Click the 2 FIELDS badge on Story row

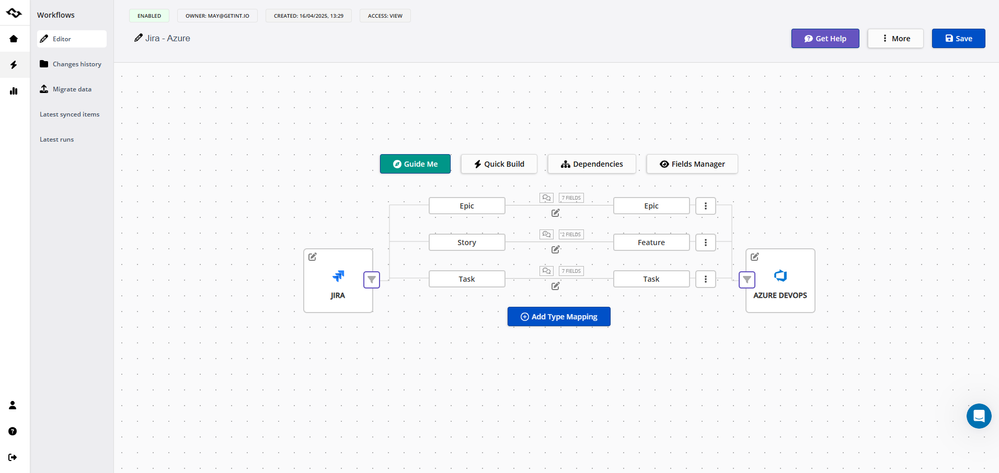click(571, 234)
